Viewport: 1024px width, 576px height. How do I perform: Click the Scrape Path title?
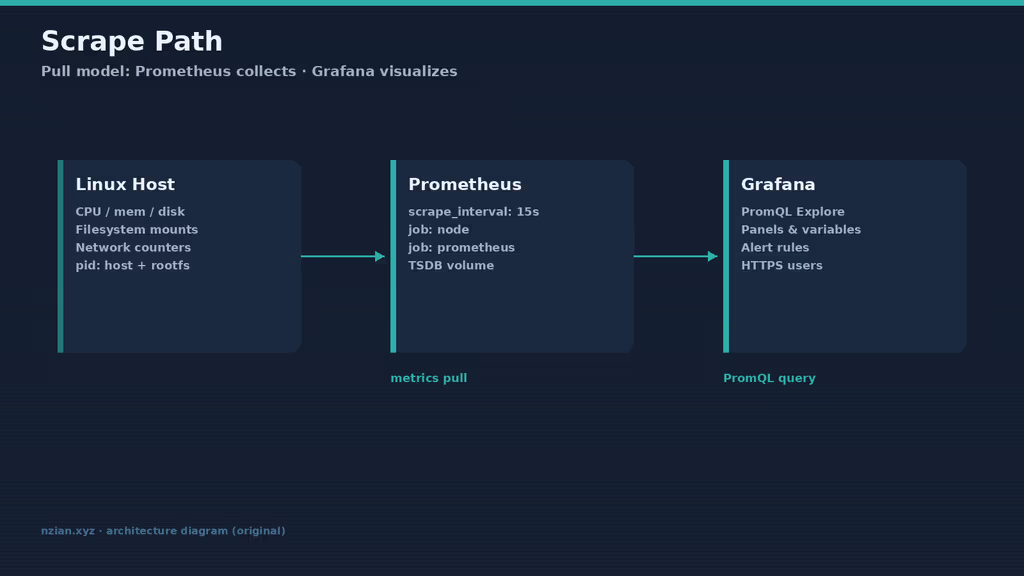point(132,42)
